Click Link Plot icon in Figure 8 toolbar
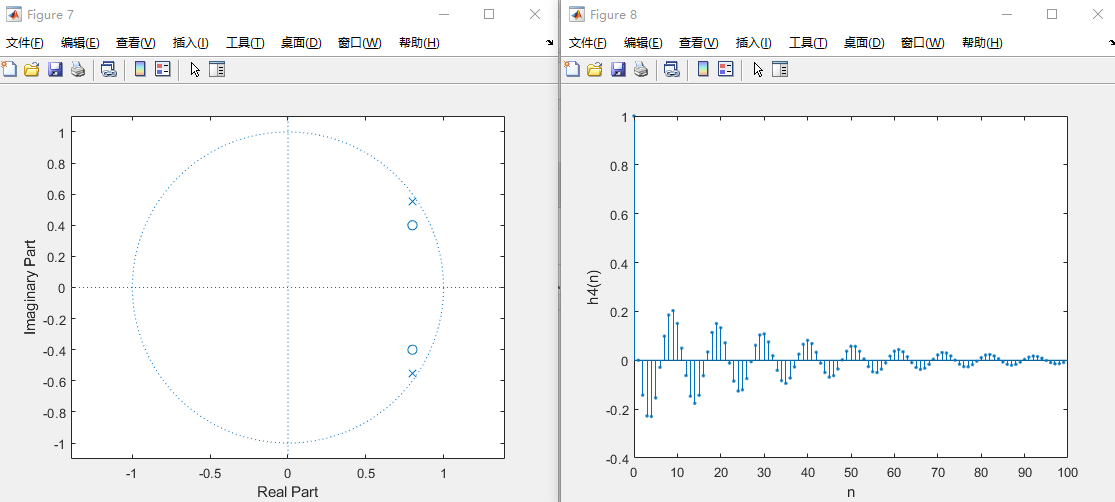Screen dimensions: 1115x502 point(671,69)
